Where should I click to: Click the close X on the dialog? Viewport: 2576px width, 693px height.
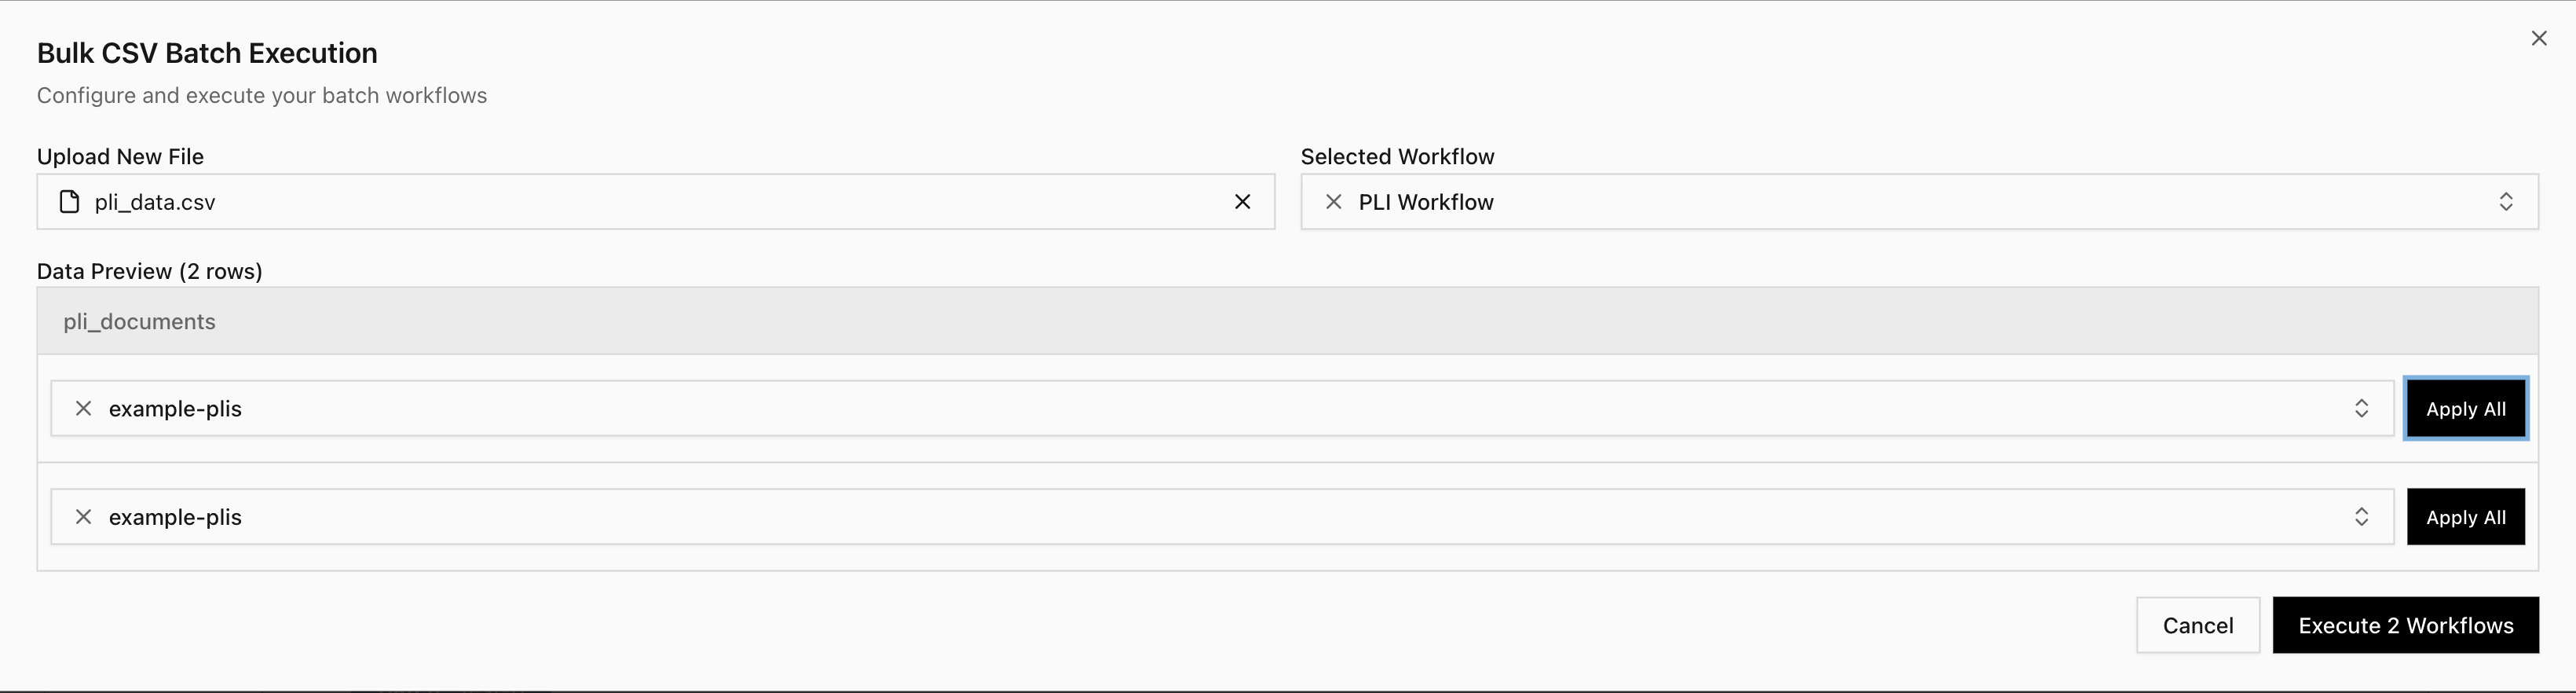pyautogui.click(x=2539, y=38)
